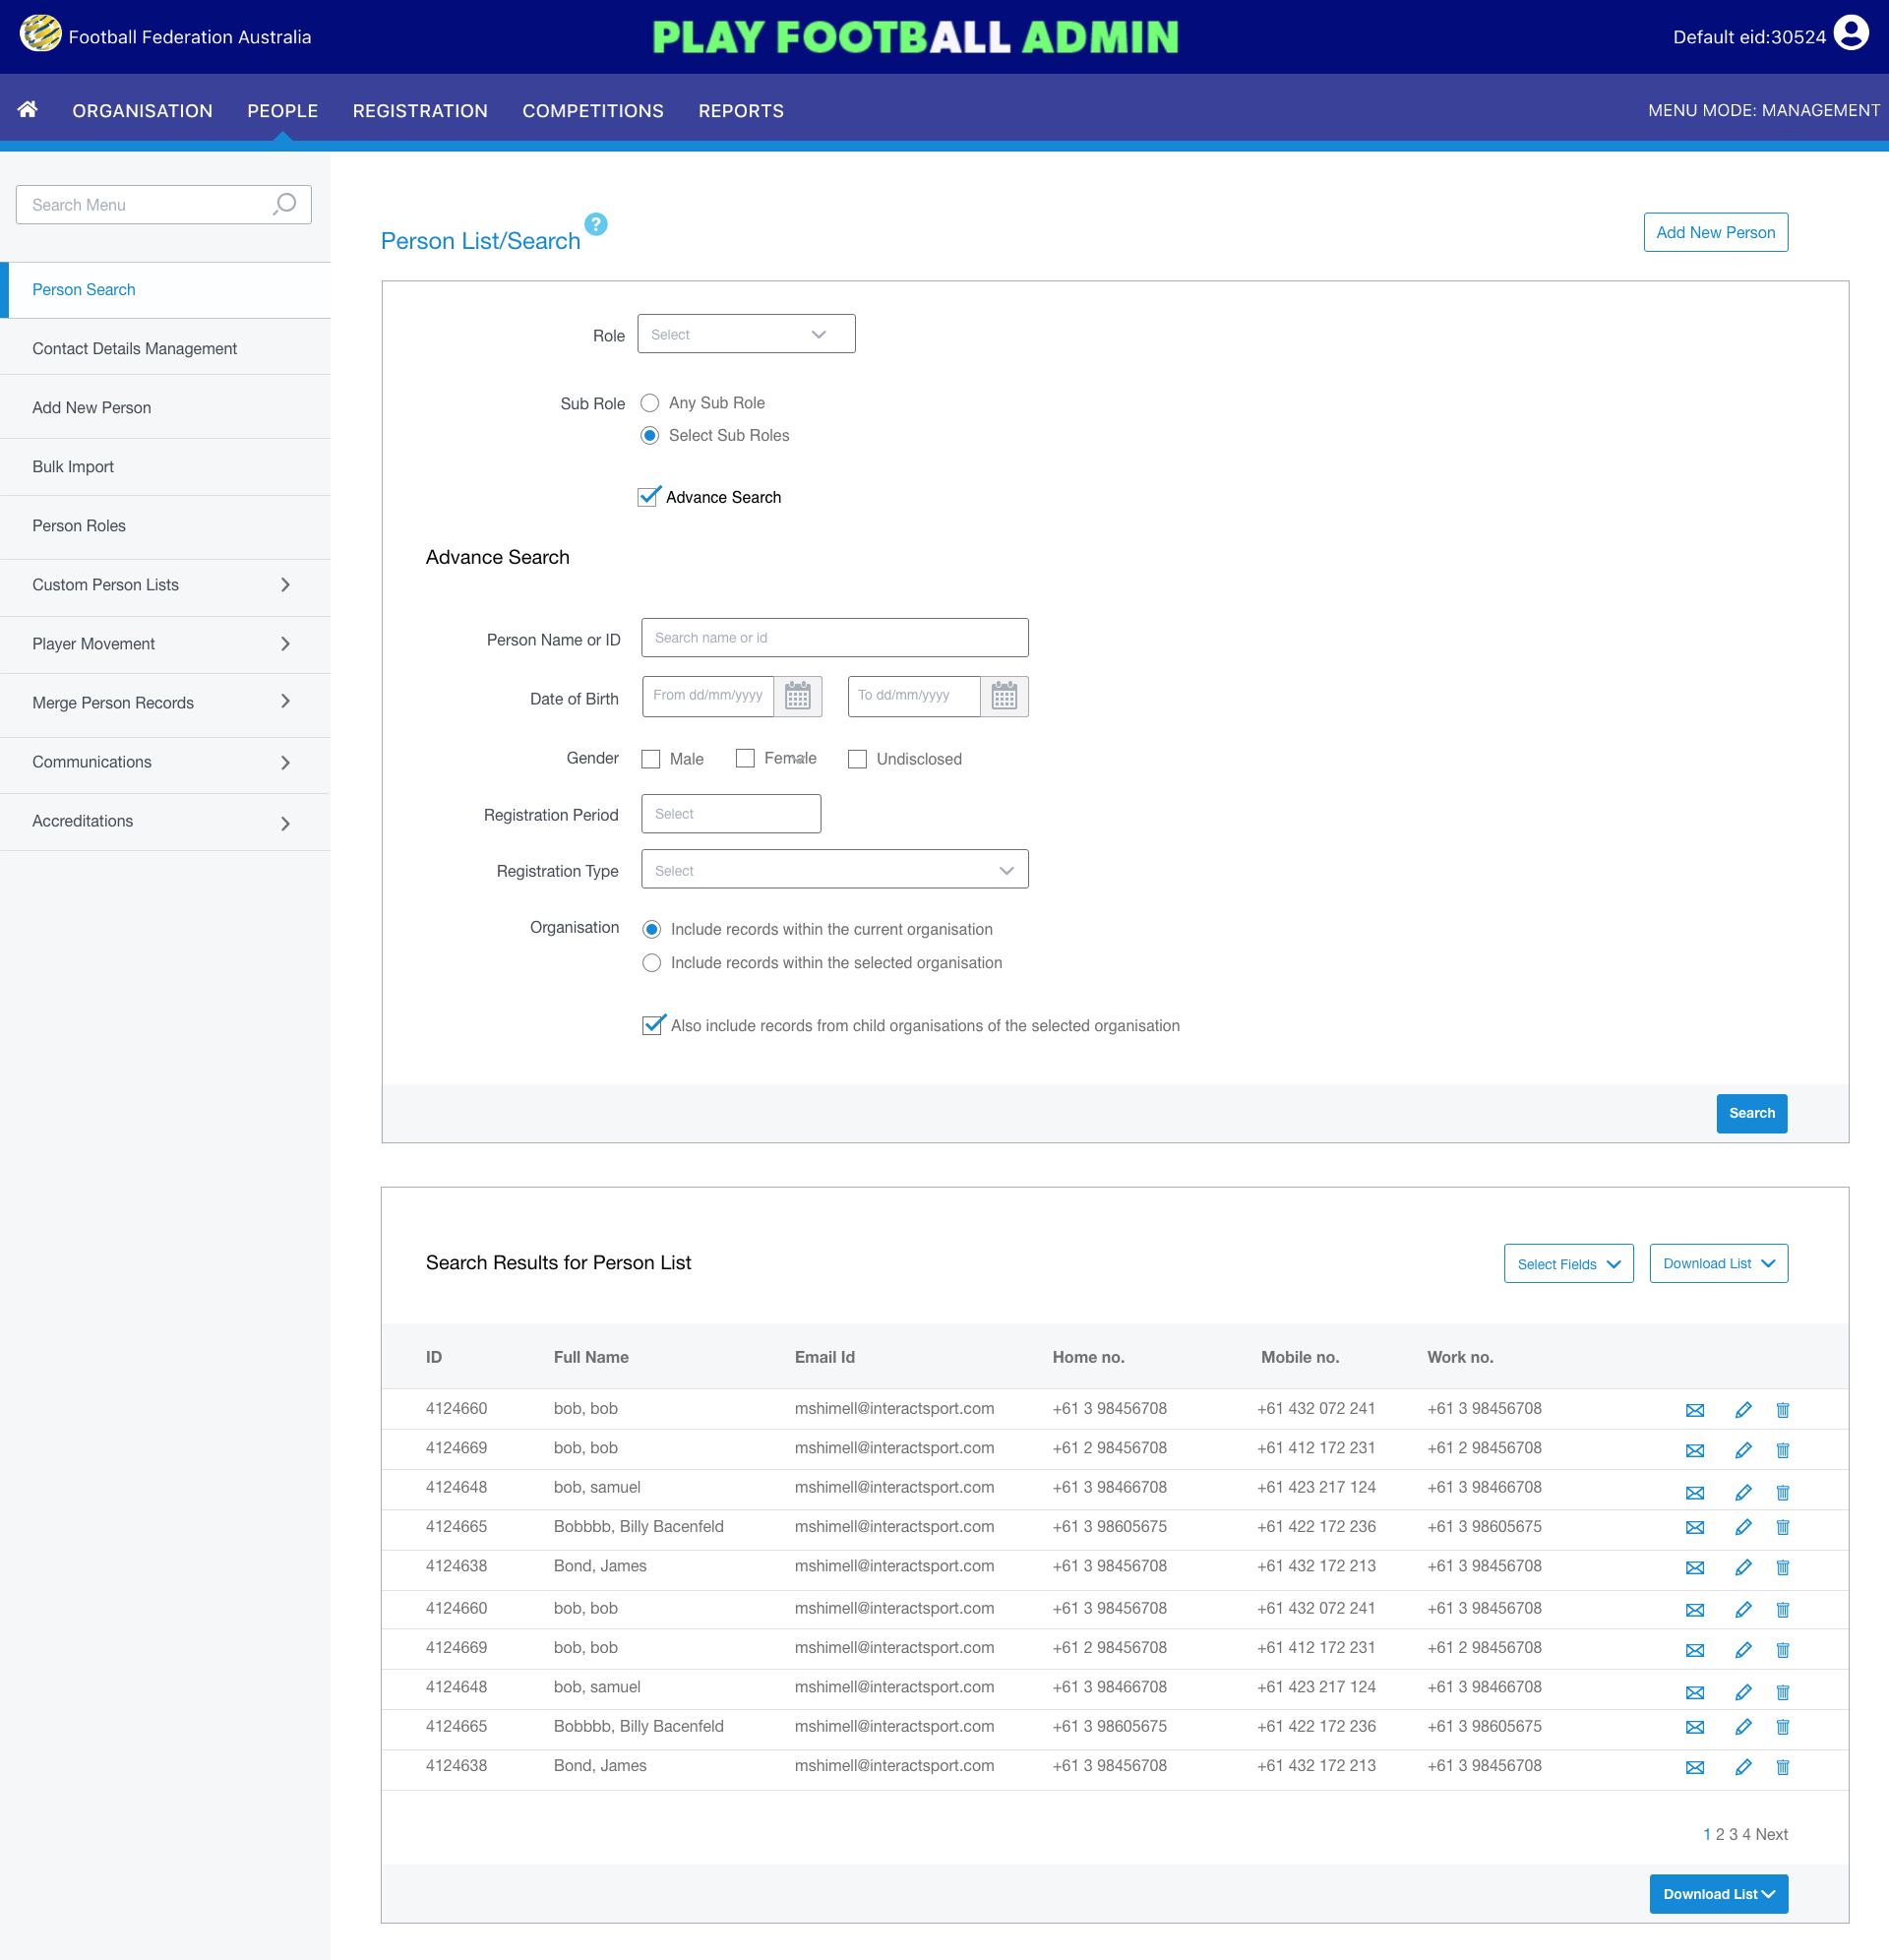Click edit pencil for Bond, James first entry
Screen dimensions: 1889x1960
(1743, 1567)
